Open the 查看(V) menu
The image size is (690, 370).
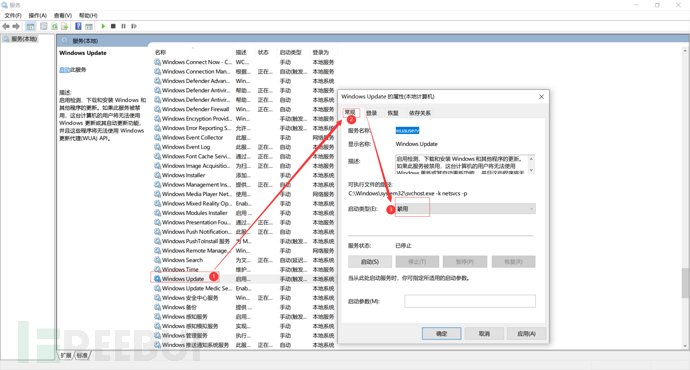tap(62, 15)
